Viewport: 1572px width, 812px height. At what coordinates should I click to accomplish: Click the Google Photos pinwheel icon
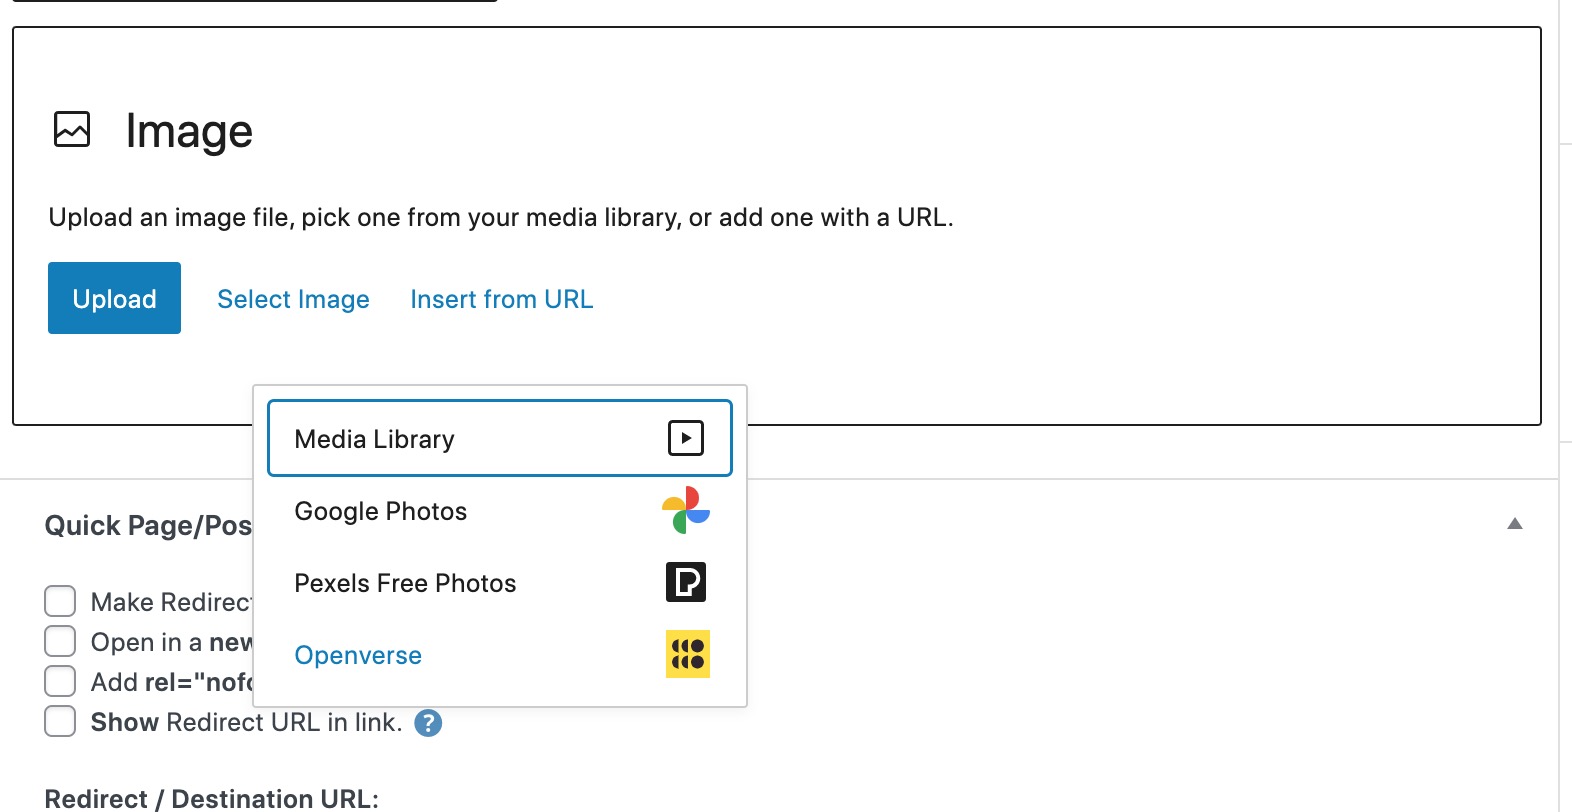(x=686, y=510)
